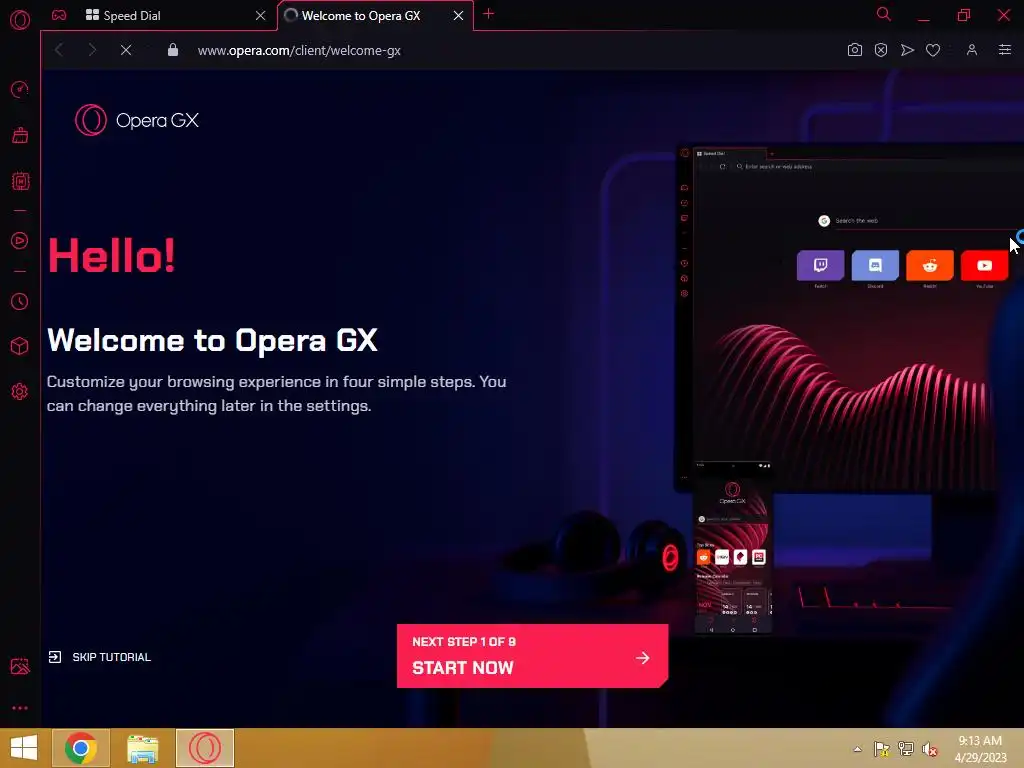The height and width of the screenshot is (768, 1024).
Task: Click the Twitch tile in preview image
Action: coord(820,265)
